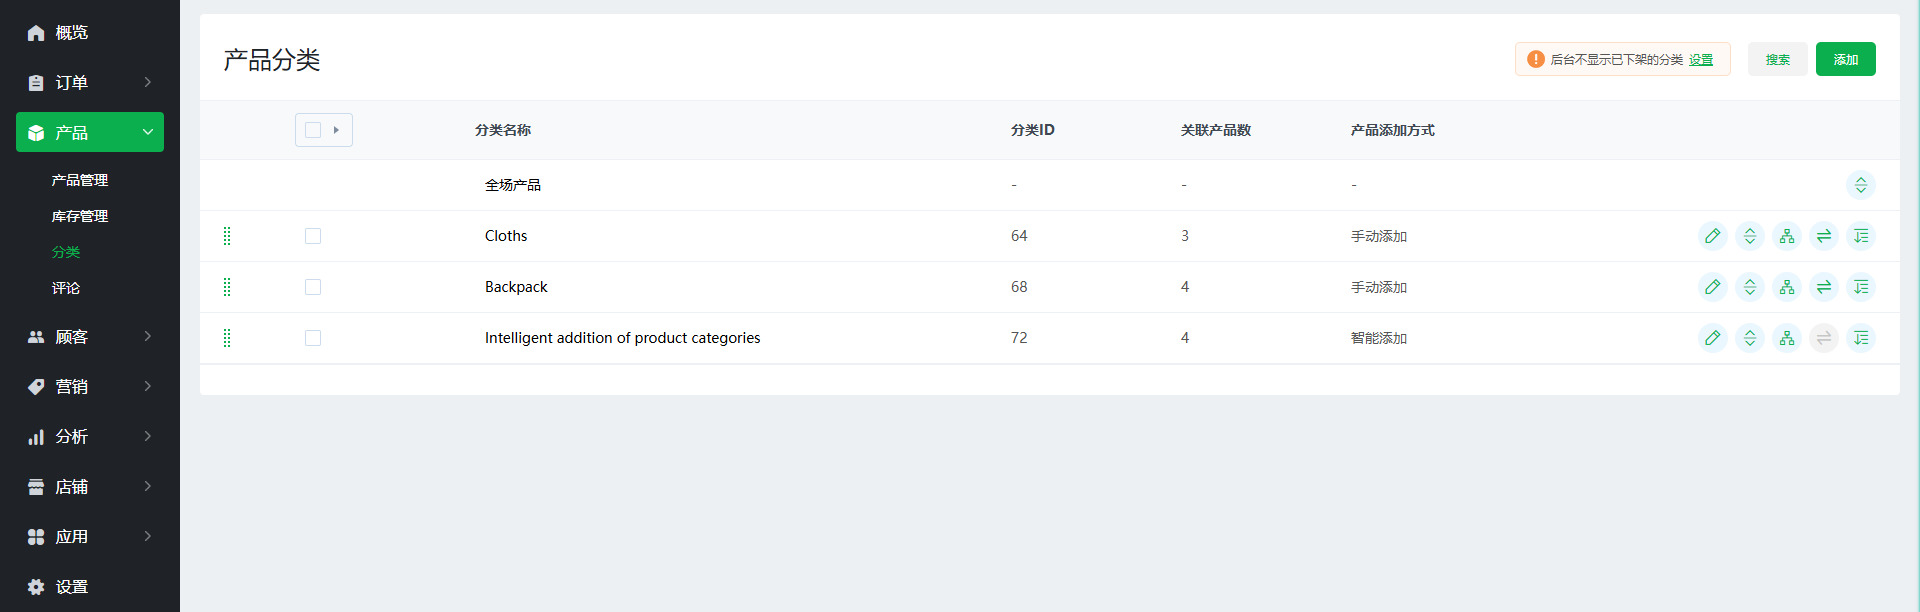Open 产品管理 in the sidebar submenu
This screenshot has height=612, width=1920.
pyautogui.click(x=80, y=180)
